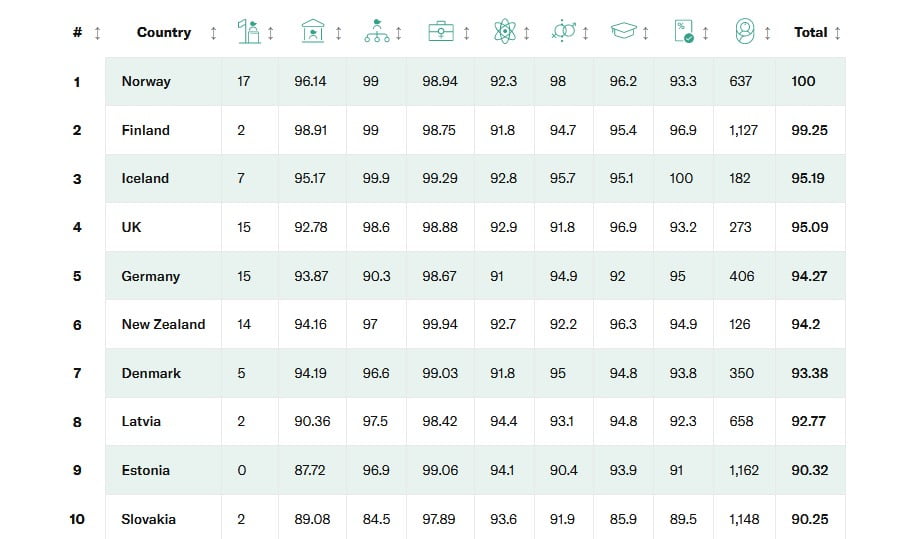This screenshot has height=539, width=920.
Task: Click the Total column header
Action: click(x=810, y=32)
